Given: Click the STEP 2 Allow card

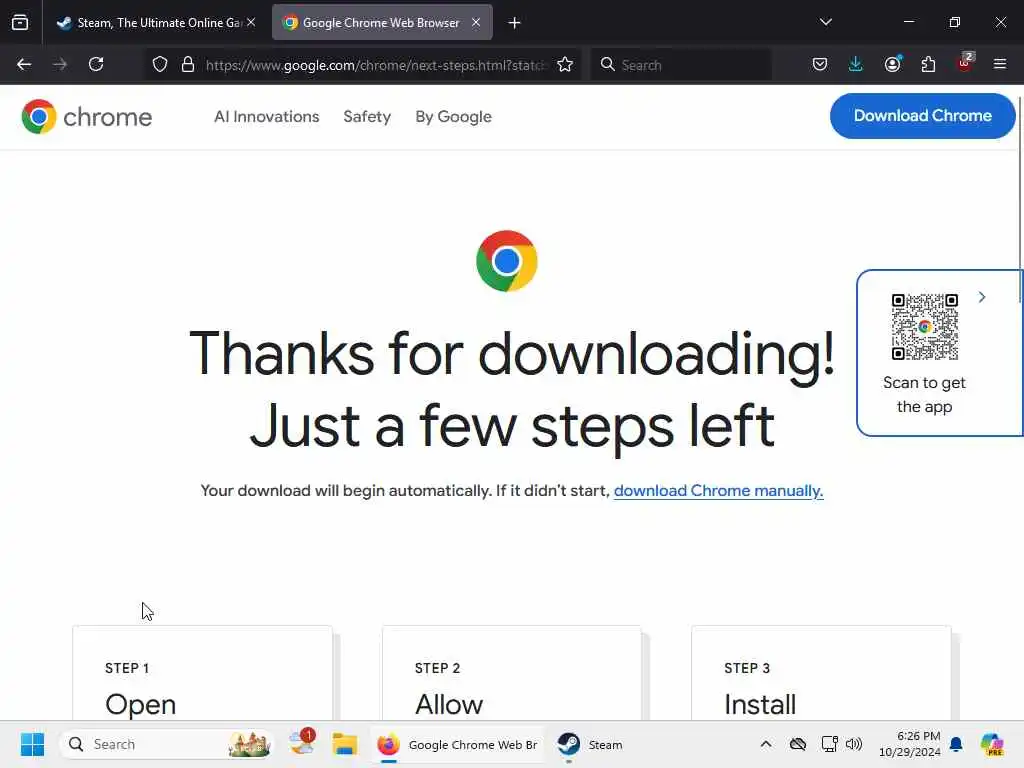Looking at the screenshot, I should [512, 673].
